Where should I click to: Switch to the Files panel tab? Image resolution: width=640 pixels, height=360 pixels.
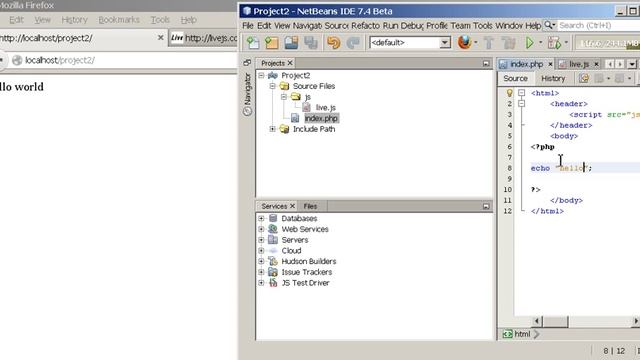tap(310, 206)
